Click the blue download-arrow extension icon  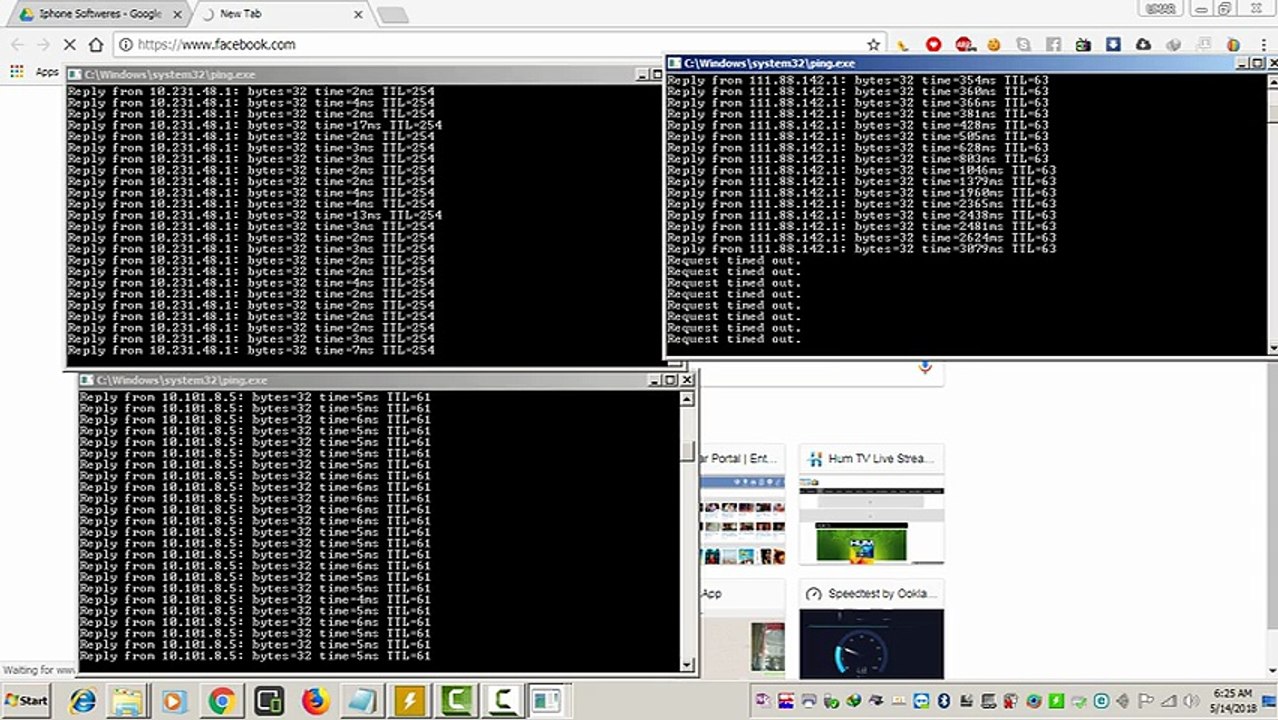click(x=1113, y=45)
